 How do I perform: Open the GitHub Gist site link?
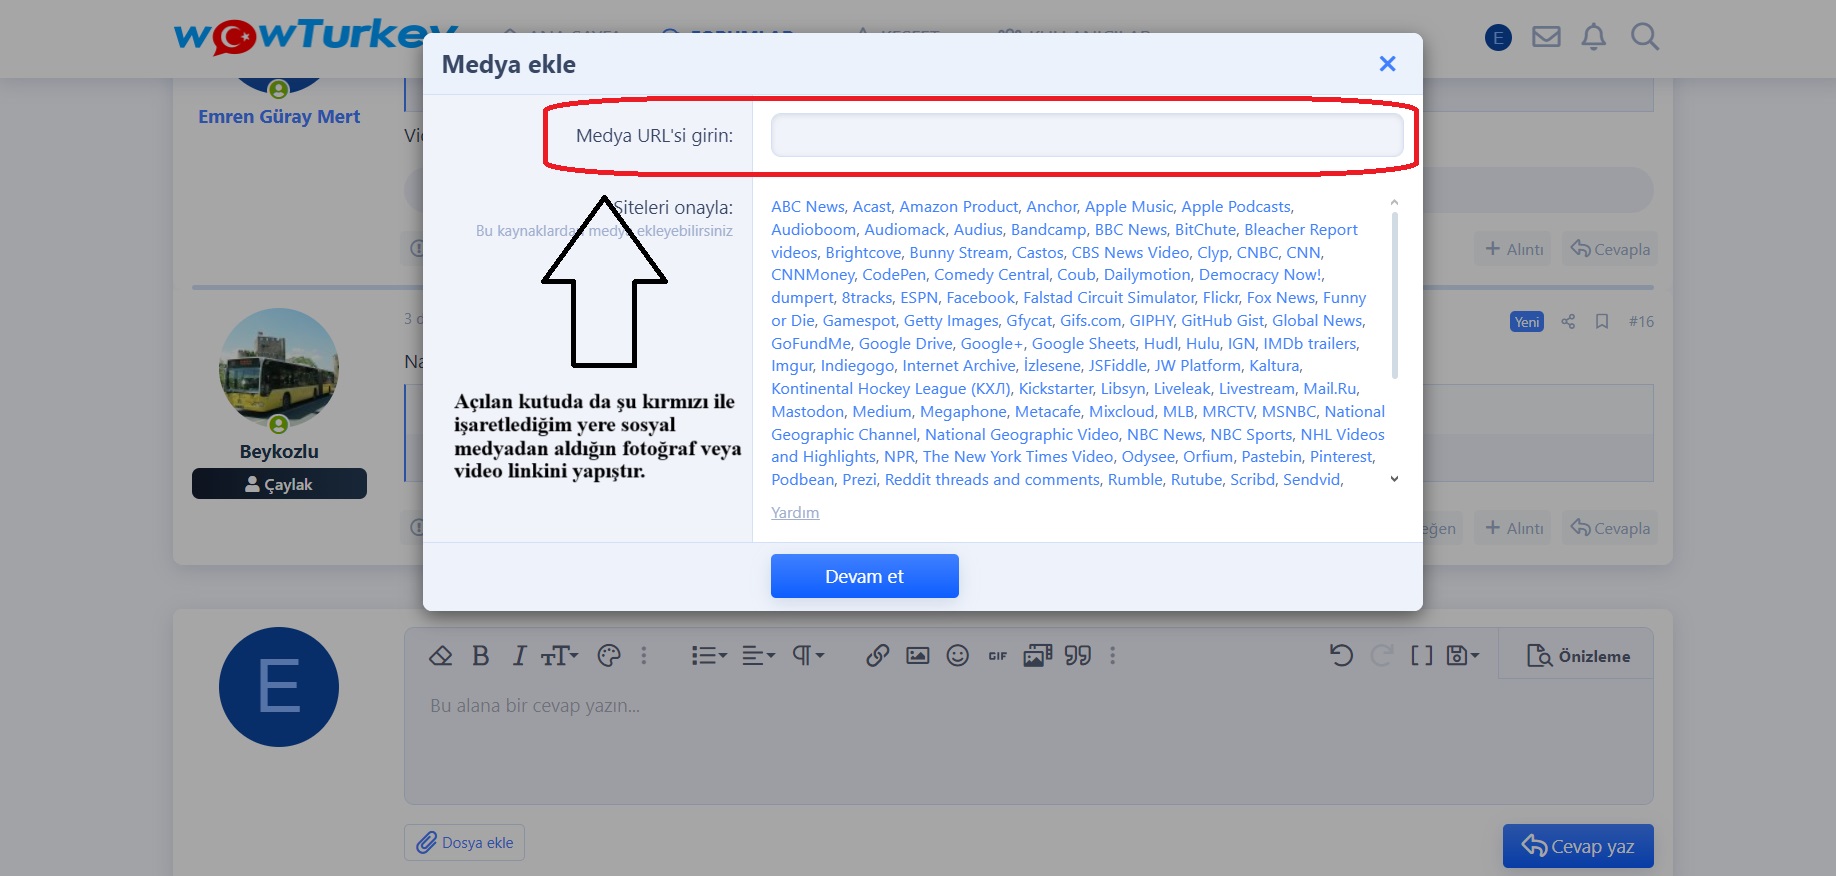point(1222,320)
